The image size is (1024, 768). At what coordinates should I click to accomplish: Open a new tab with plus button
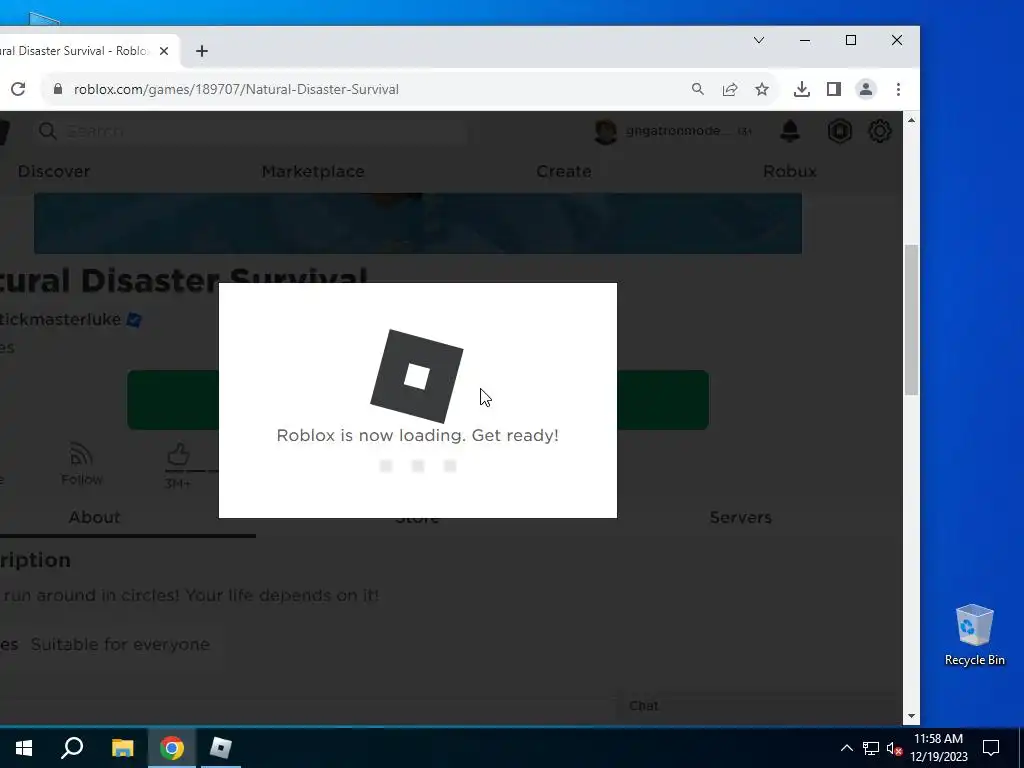tap(202, 51)
